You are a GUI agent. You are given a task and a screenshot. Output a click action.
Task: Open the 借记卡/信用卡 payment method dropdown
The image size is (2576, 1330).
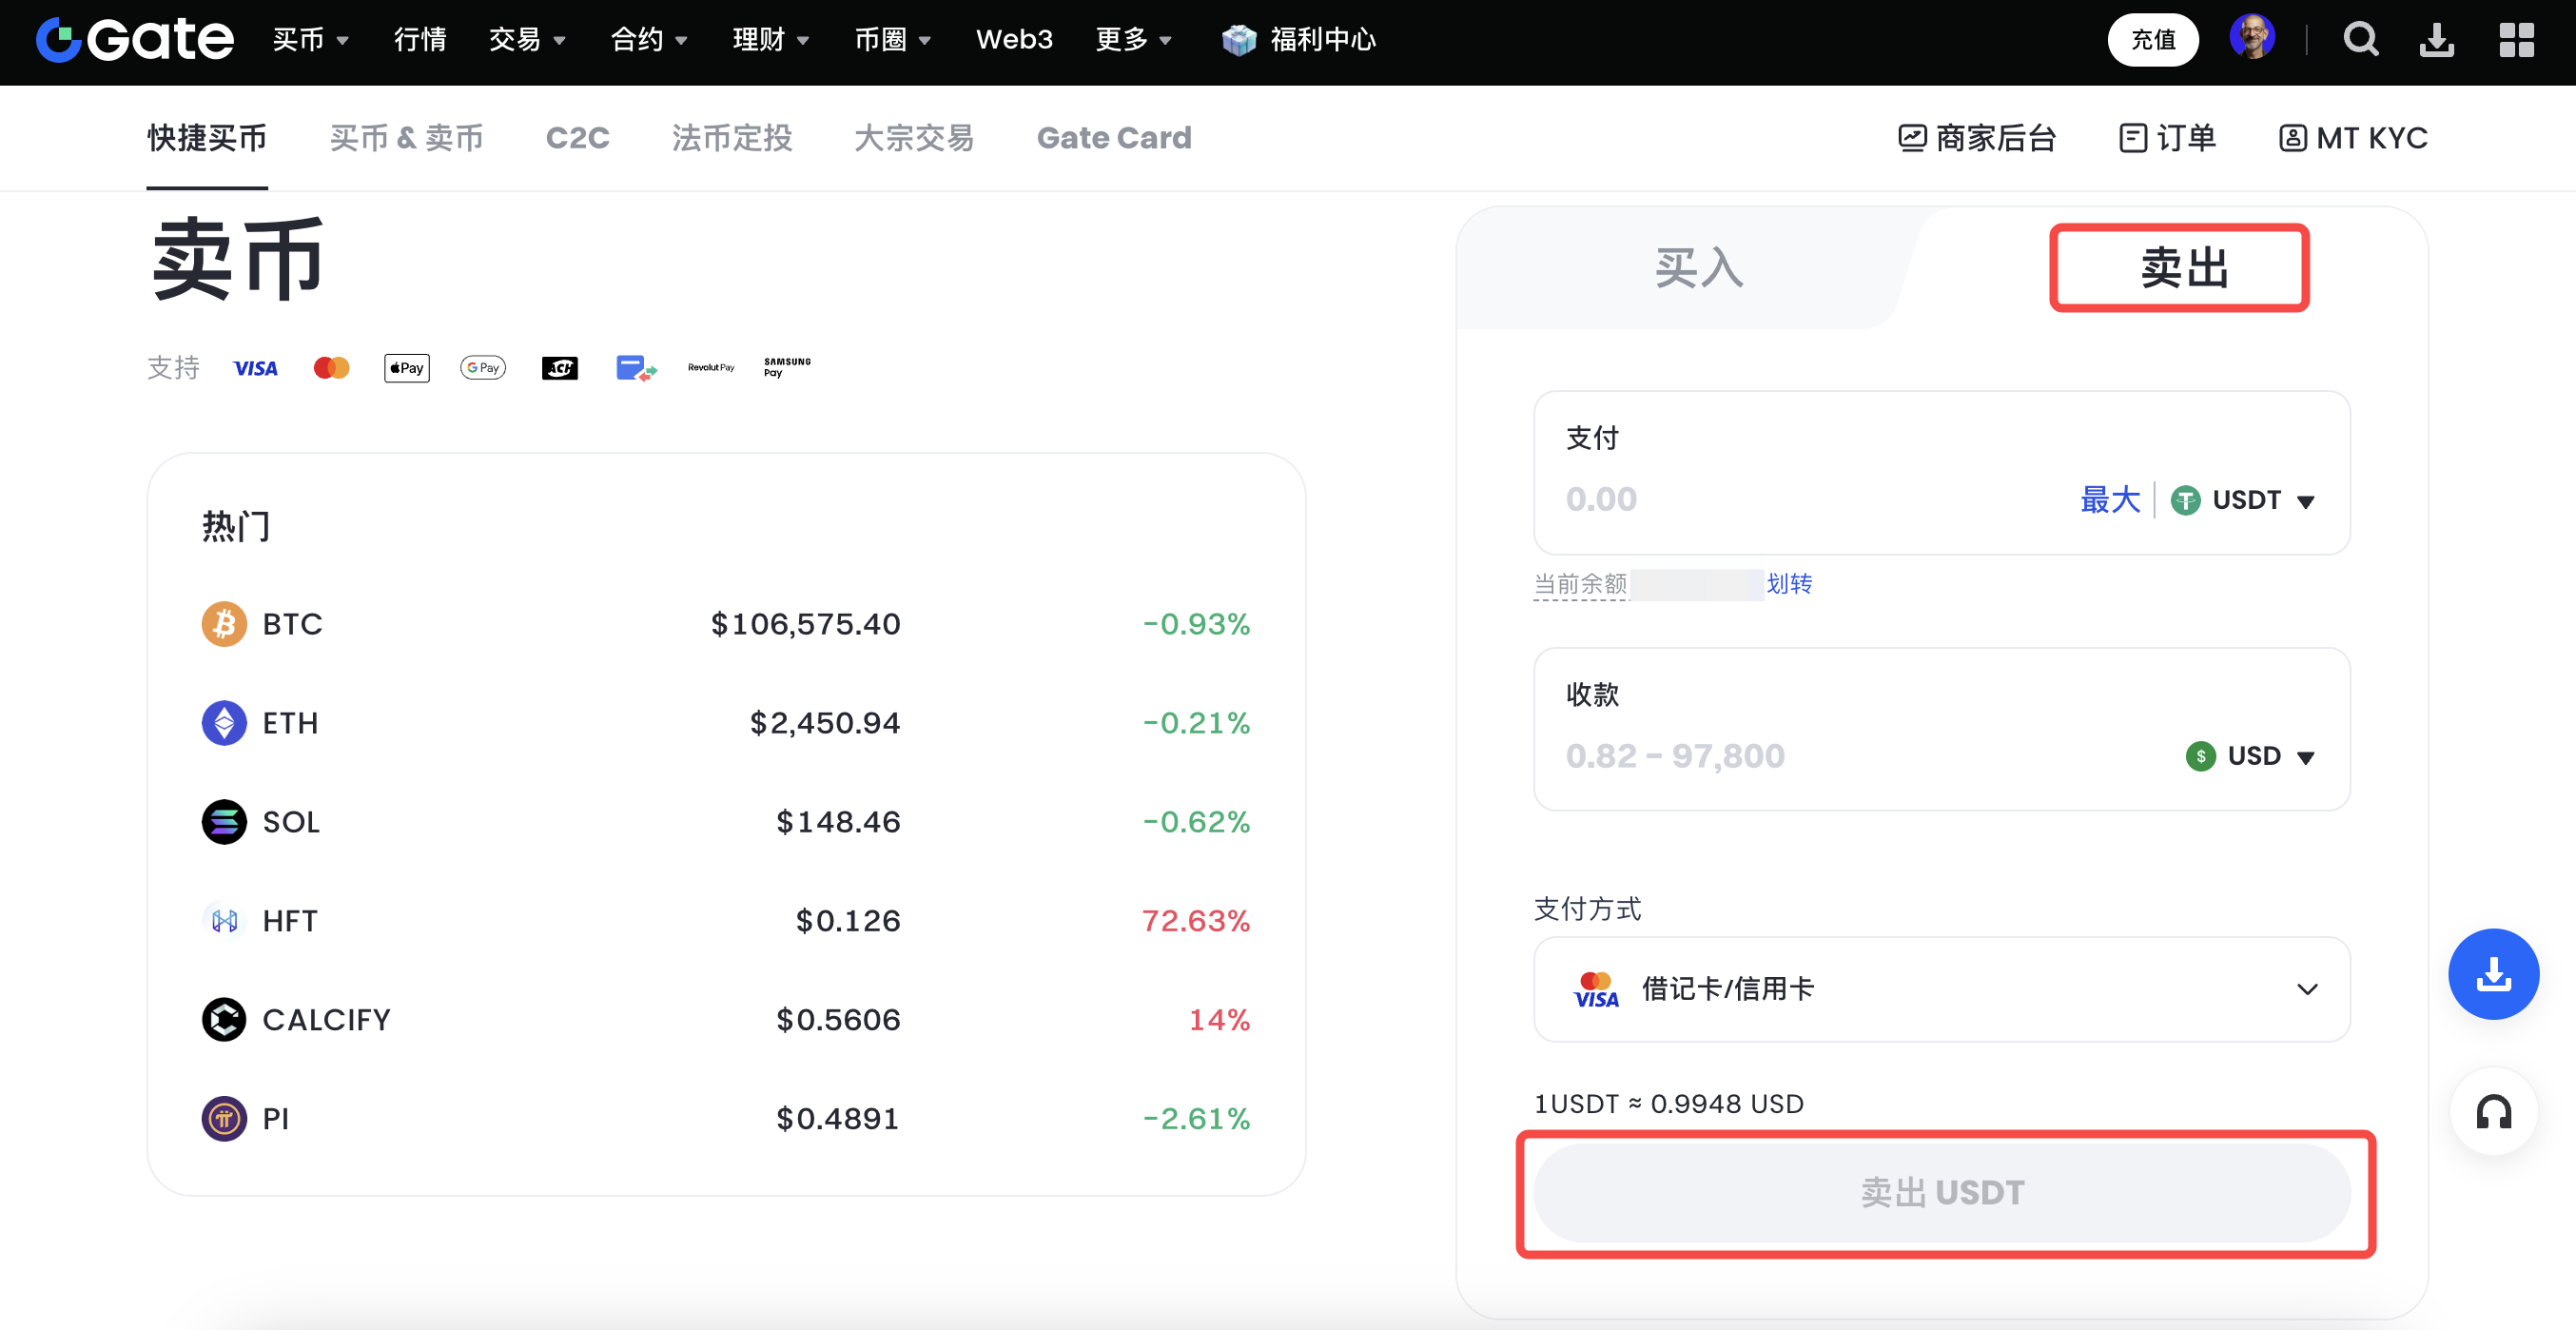1941,989
